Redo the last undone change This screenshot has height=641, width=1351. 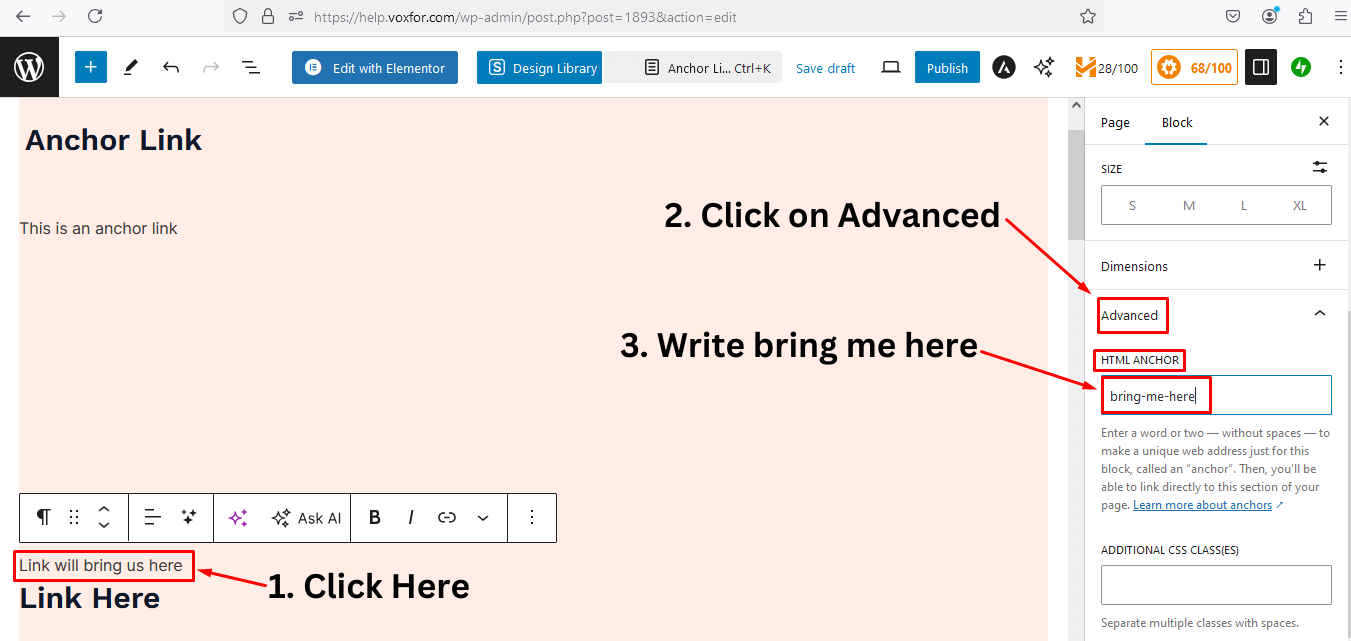211,67
